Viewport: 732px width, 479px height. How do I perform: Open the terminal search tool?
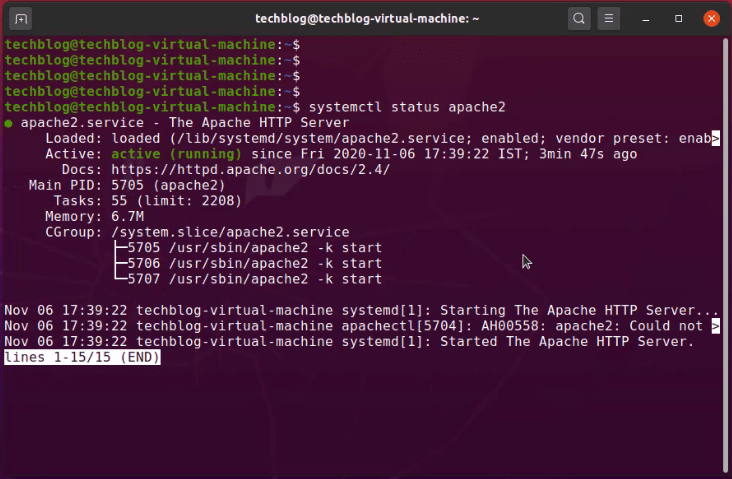tap(579, 19)
